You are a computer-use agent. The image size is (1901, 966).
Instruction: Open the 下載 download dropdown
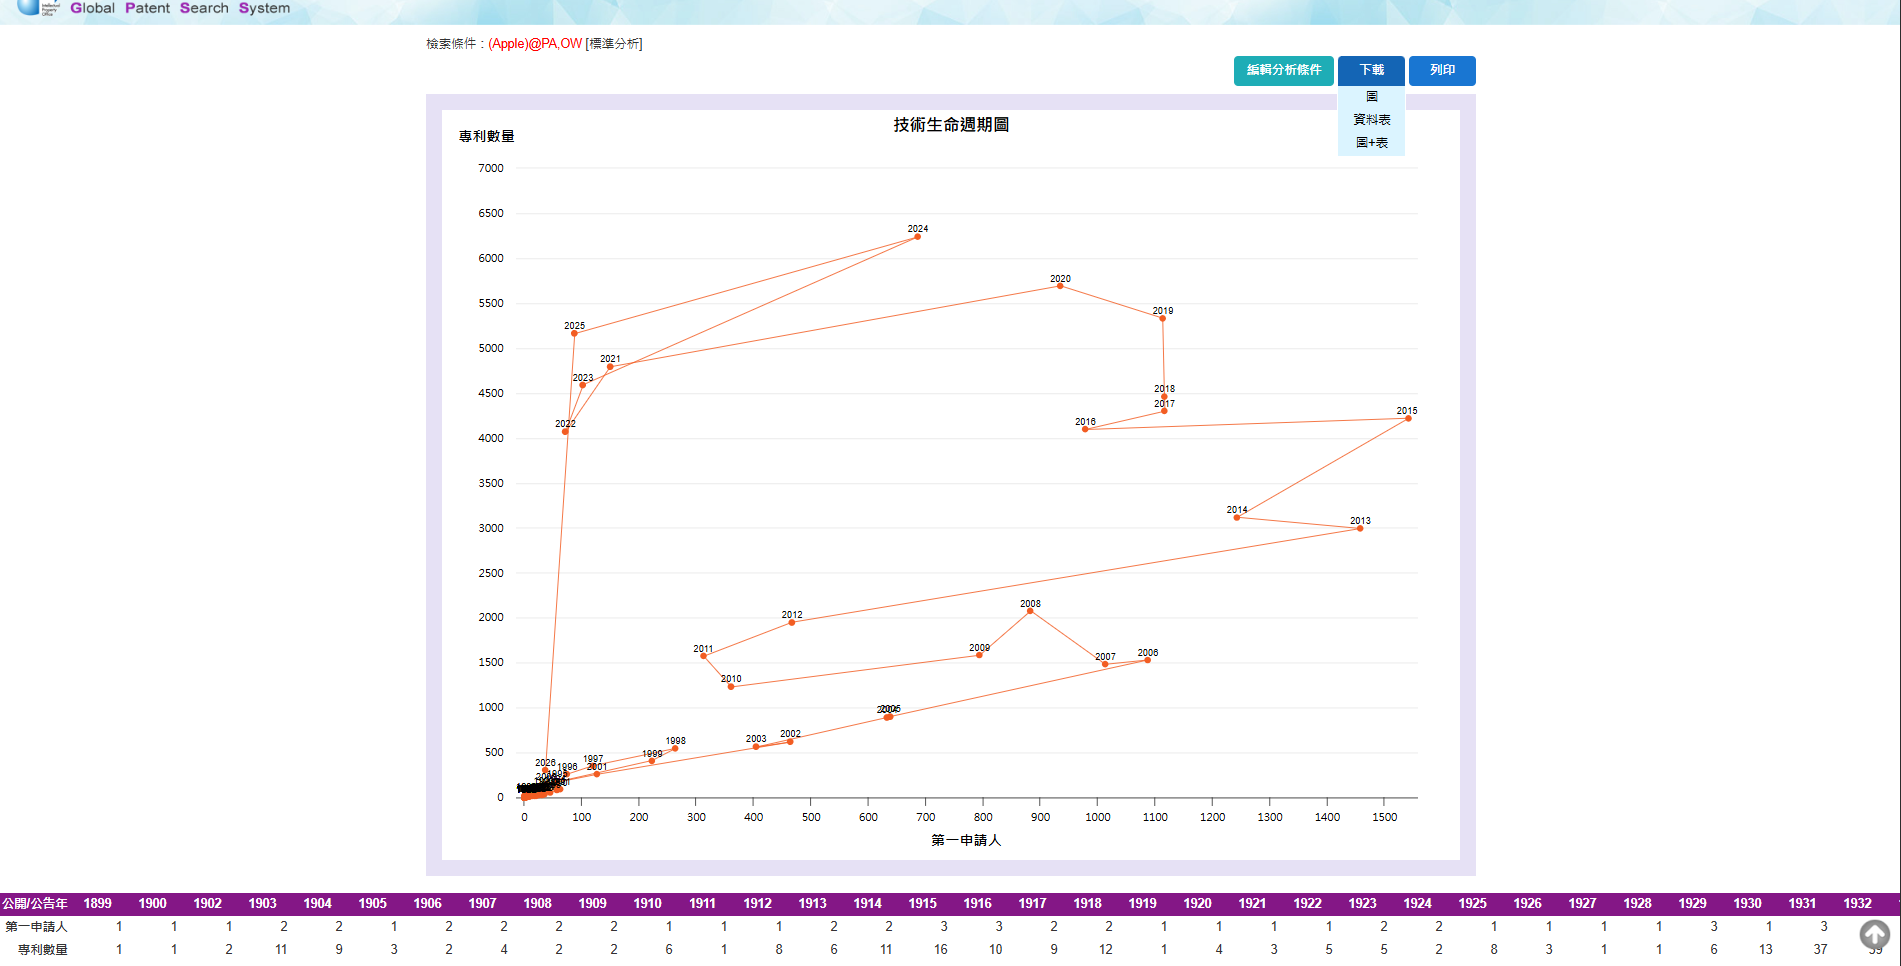[x=1371, y=70]
